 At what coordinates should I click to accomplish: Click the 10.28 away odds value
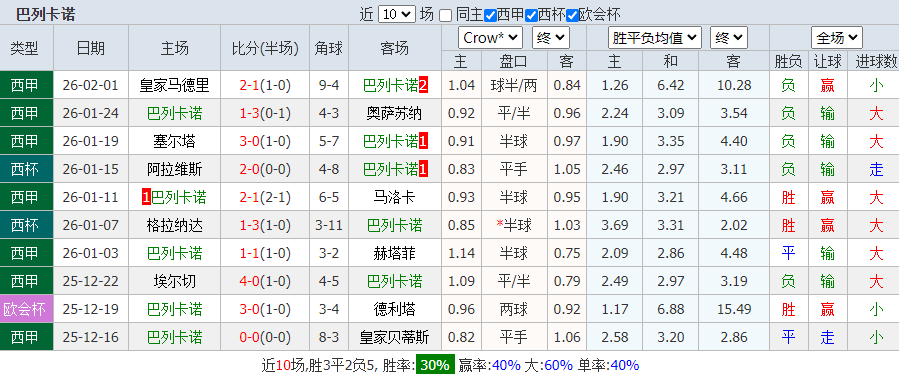[733, 85]
